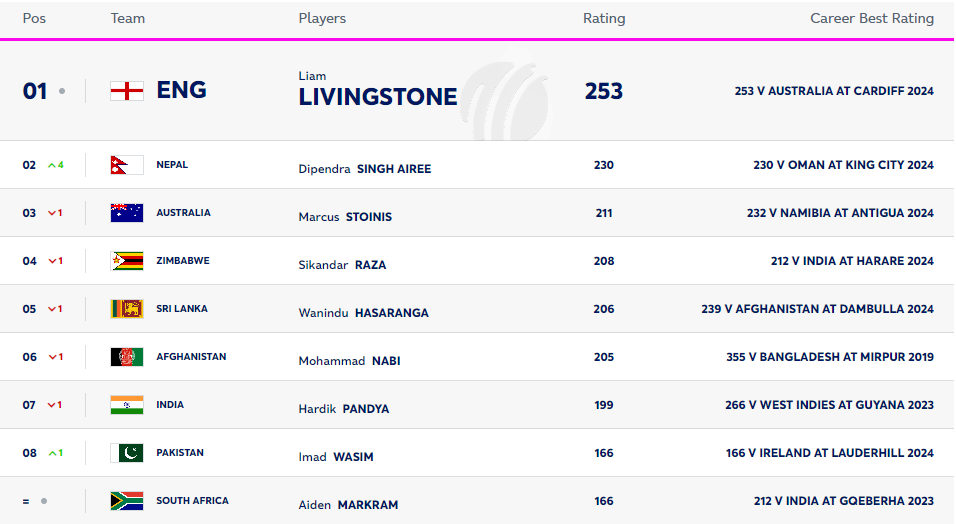
Task: Click the Afghanistan flag icon
Action: 127,357
